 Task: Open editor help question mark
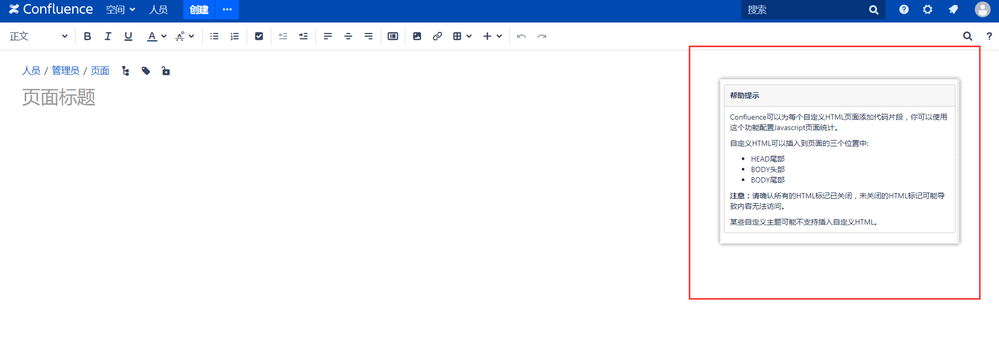pyautogui.click(x=989, y=36)
